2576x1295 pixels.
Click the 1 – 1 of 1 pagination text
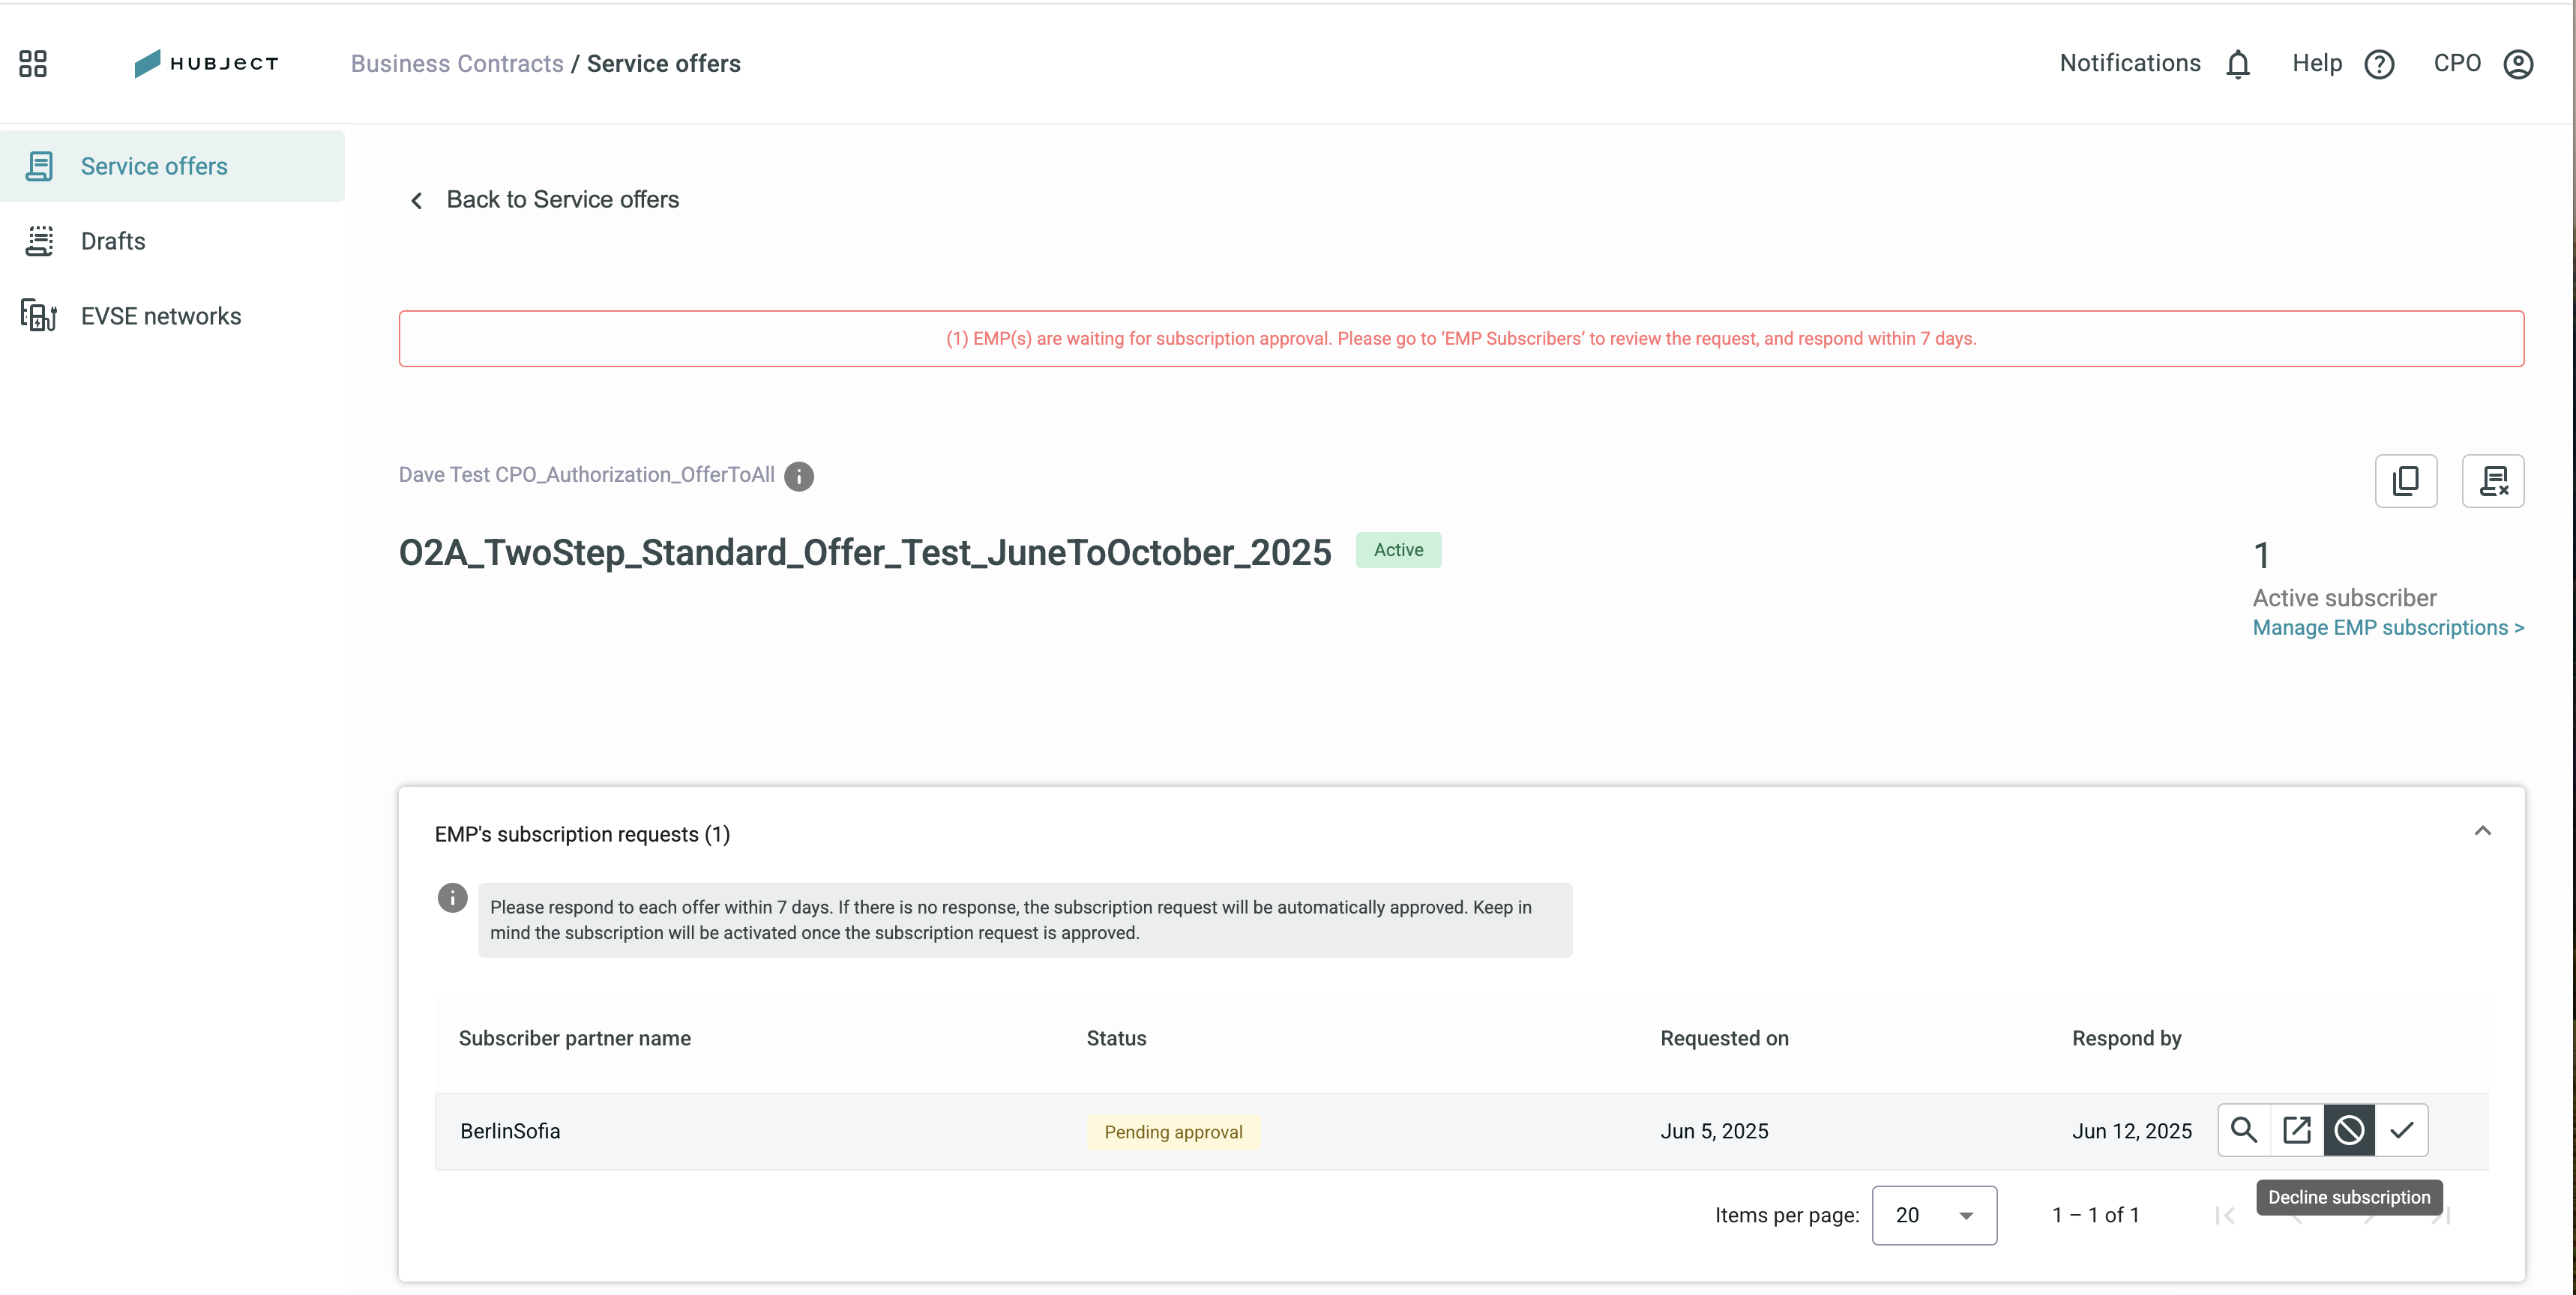[x=2095, y=1215]
